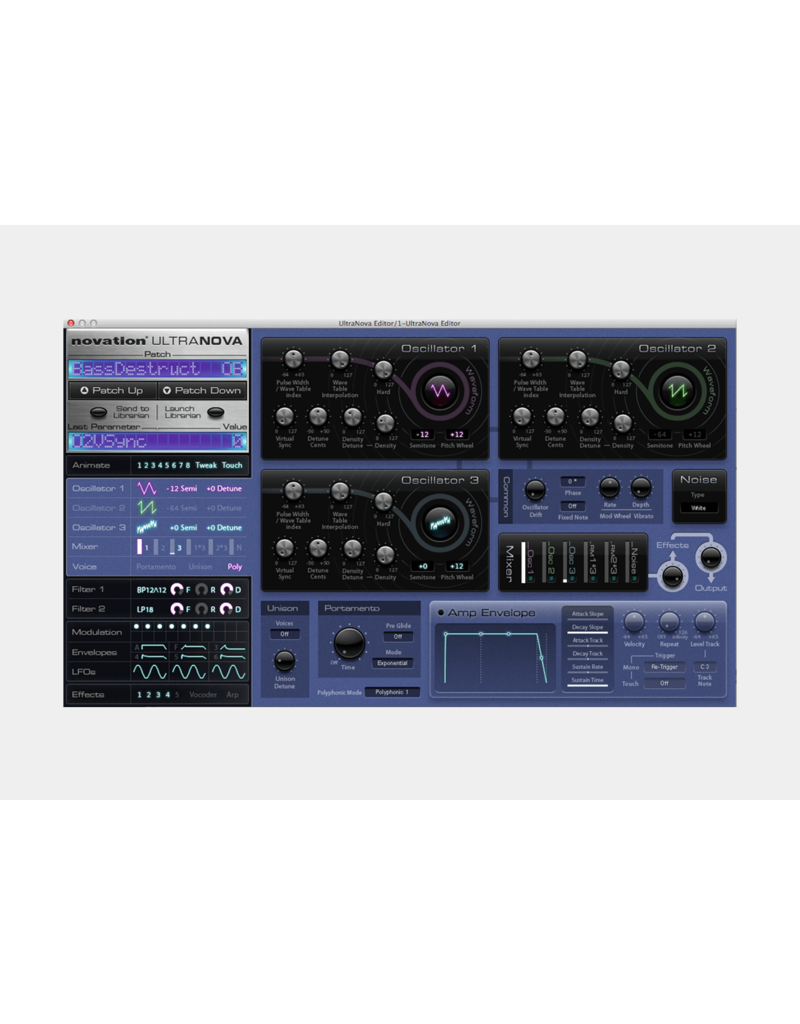The height and width of the screenshot is (1024, 800).
Task: Toggle Touch mode in the Animate row
Action: click(232, 465)
